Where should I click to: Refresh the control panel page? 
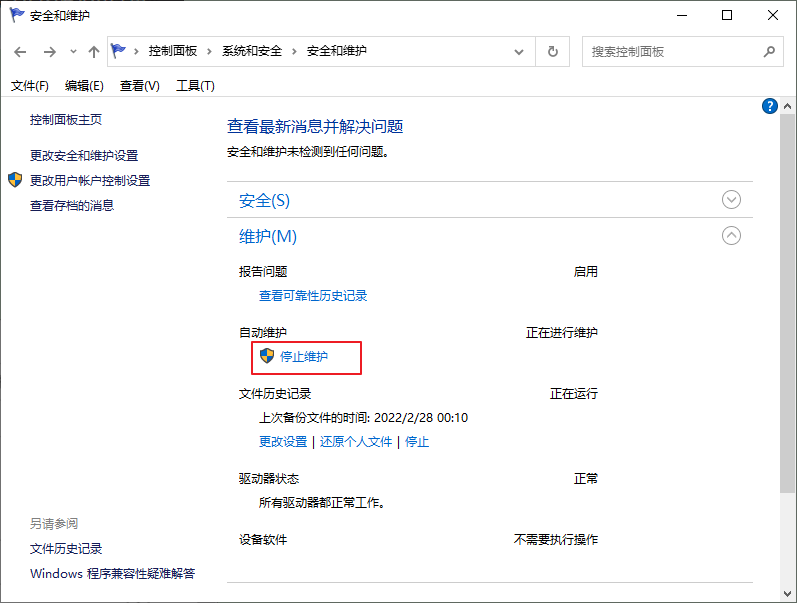pos(553,51)
